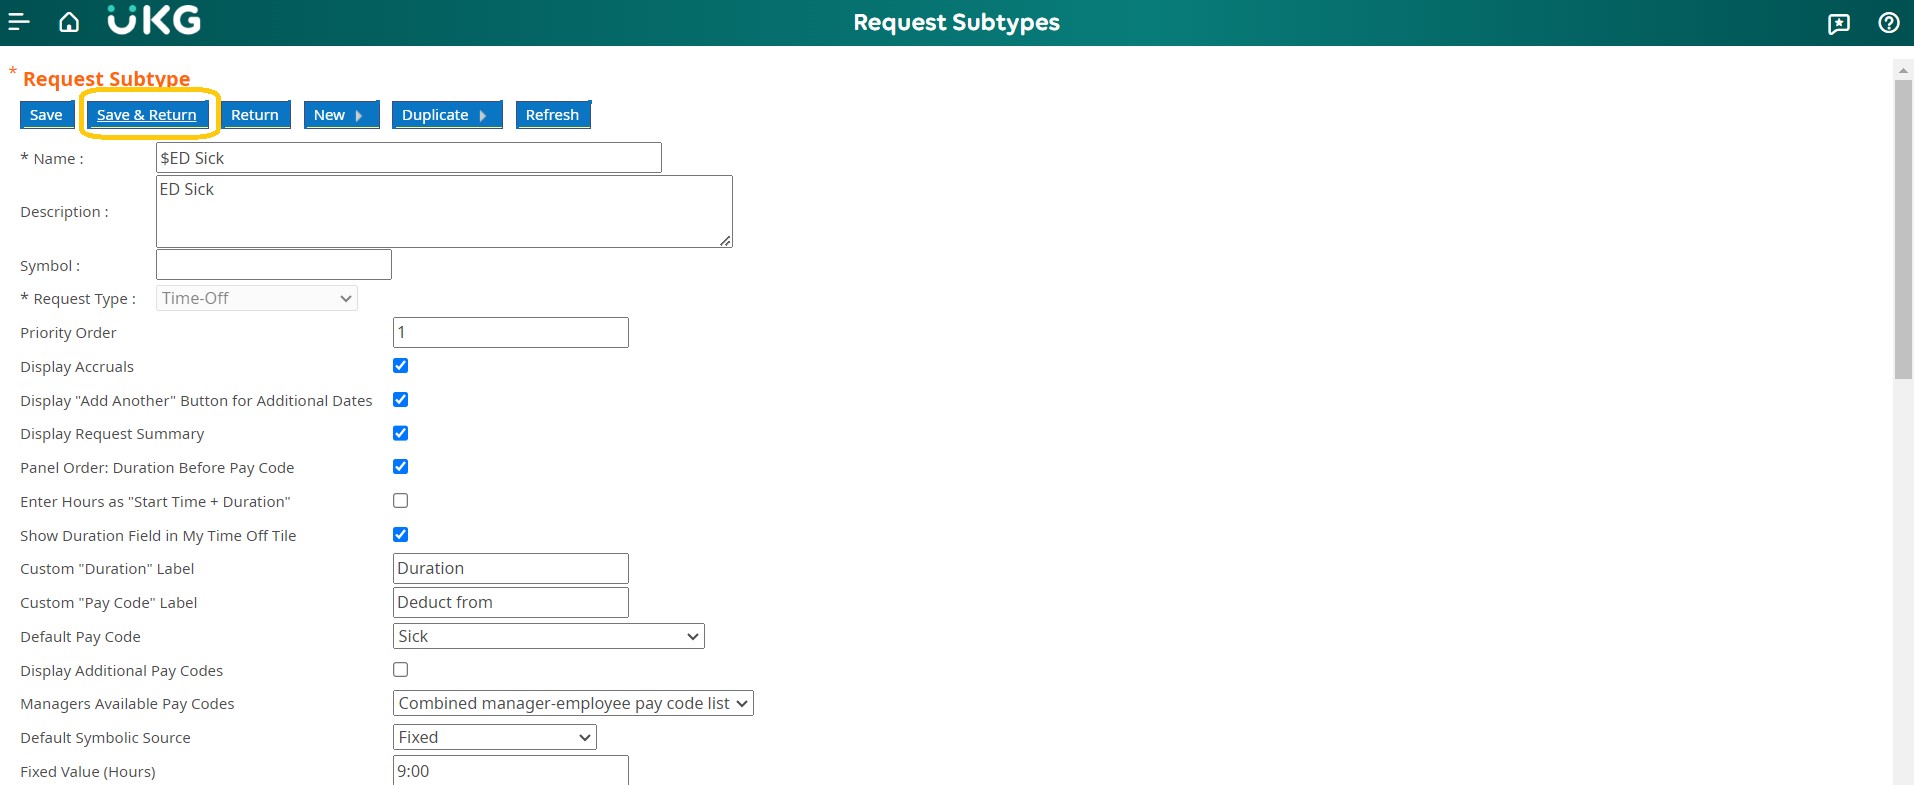The image size is (1914, 785).
Task: Click the vertical page scrollbar thumb
Action: [1903, 230]
